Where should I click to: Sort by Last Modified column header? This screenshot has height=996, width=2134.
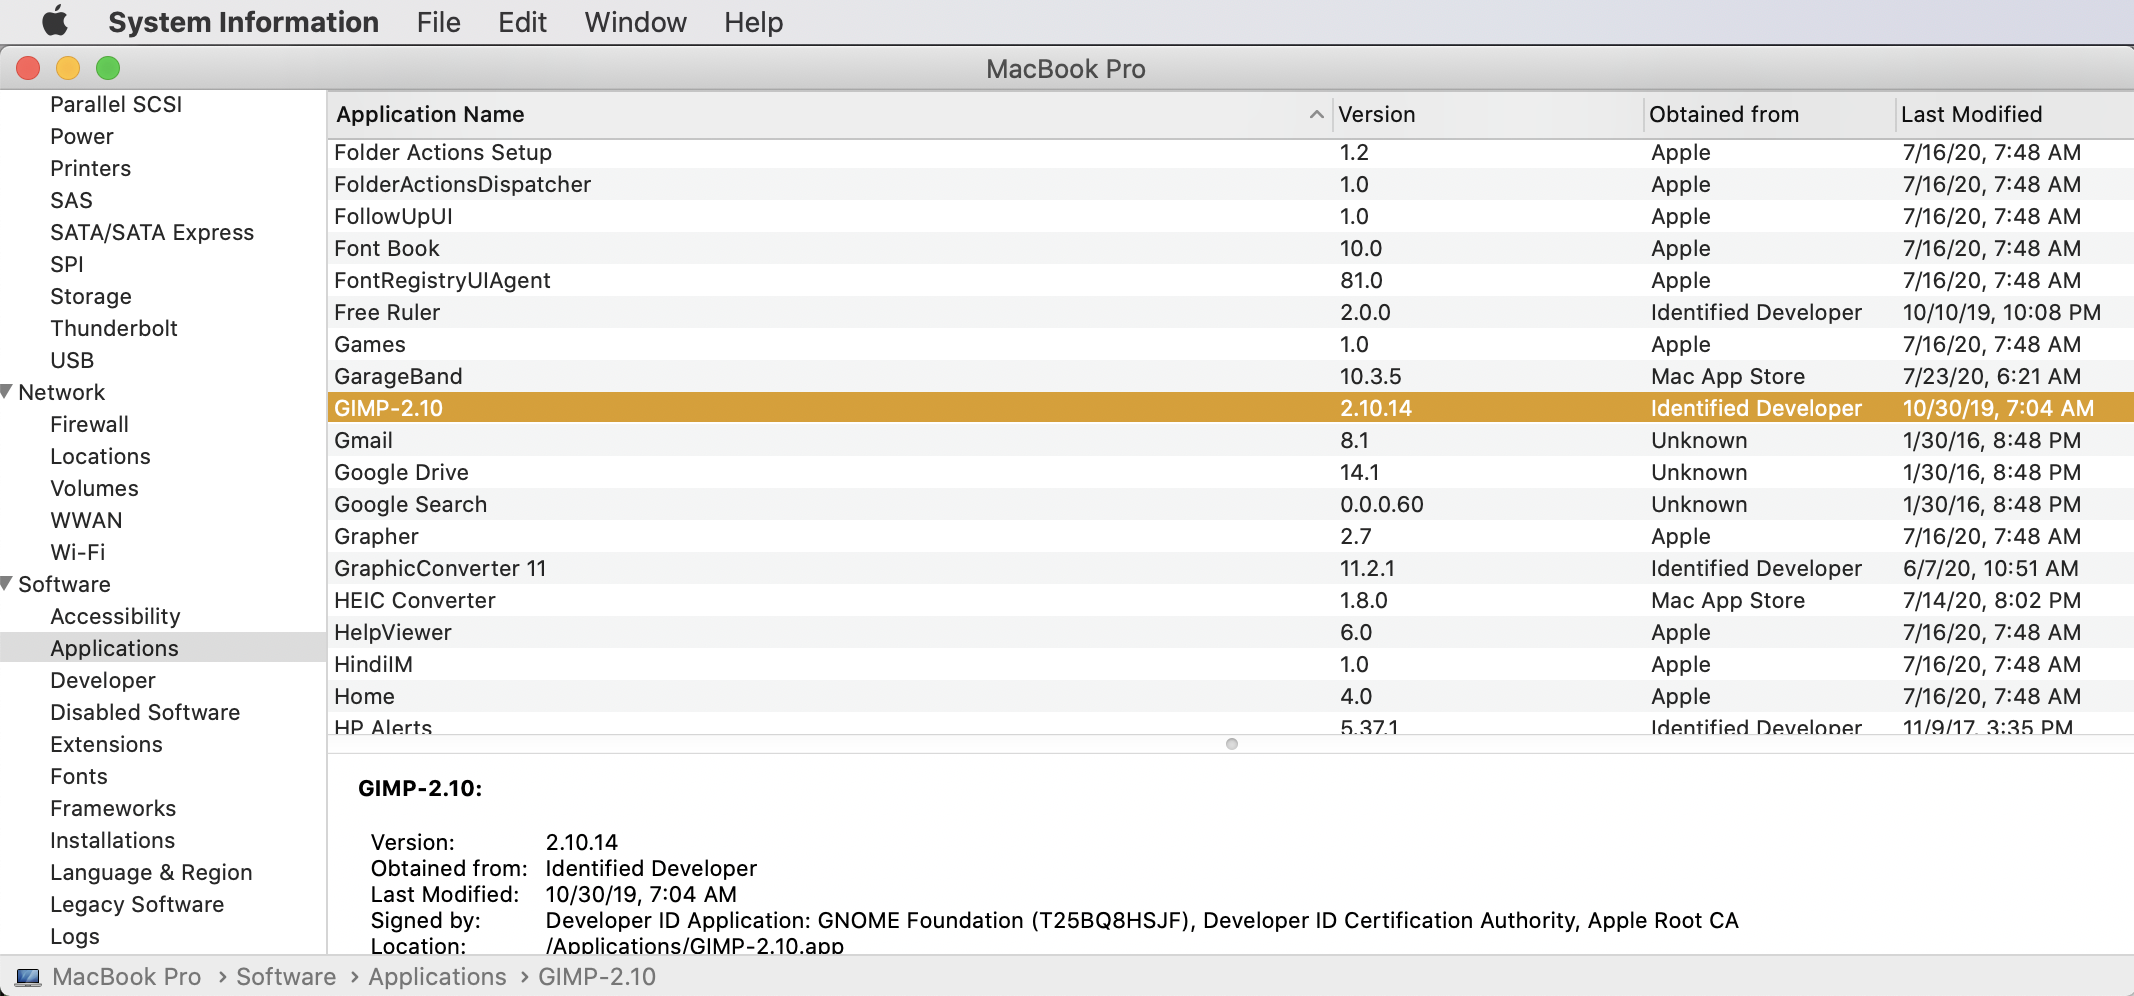pyautogui.click(x=2015, y=115)
